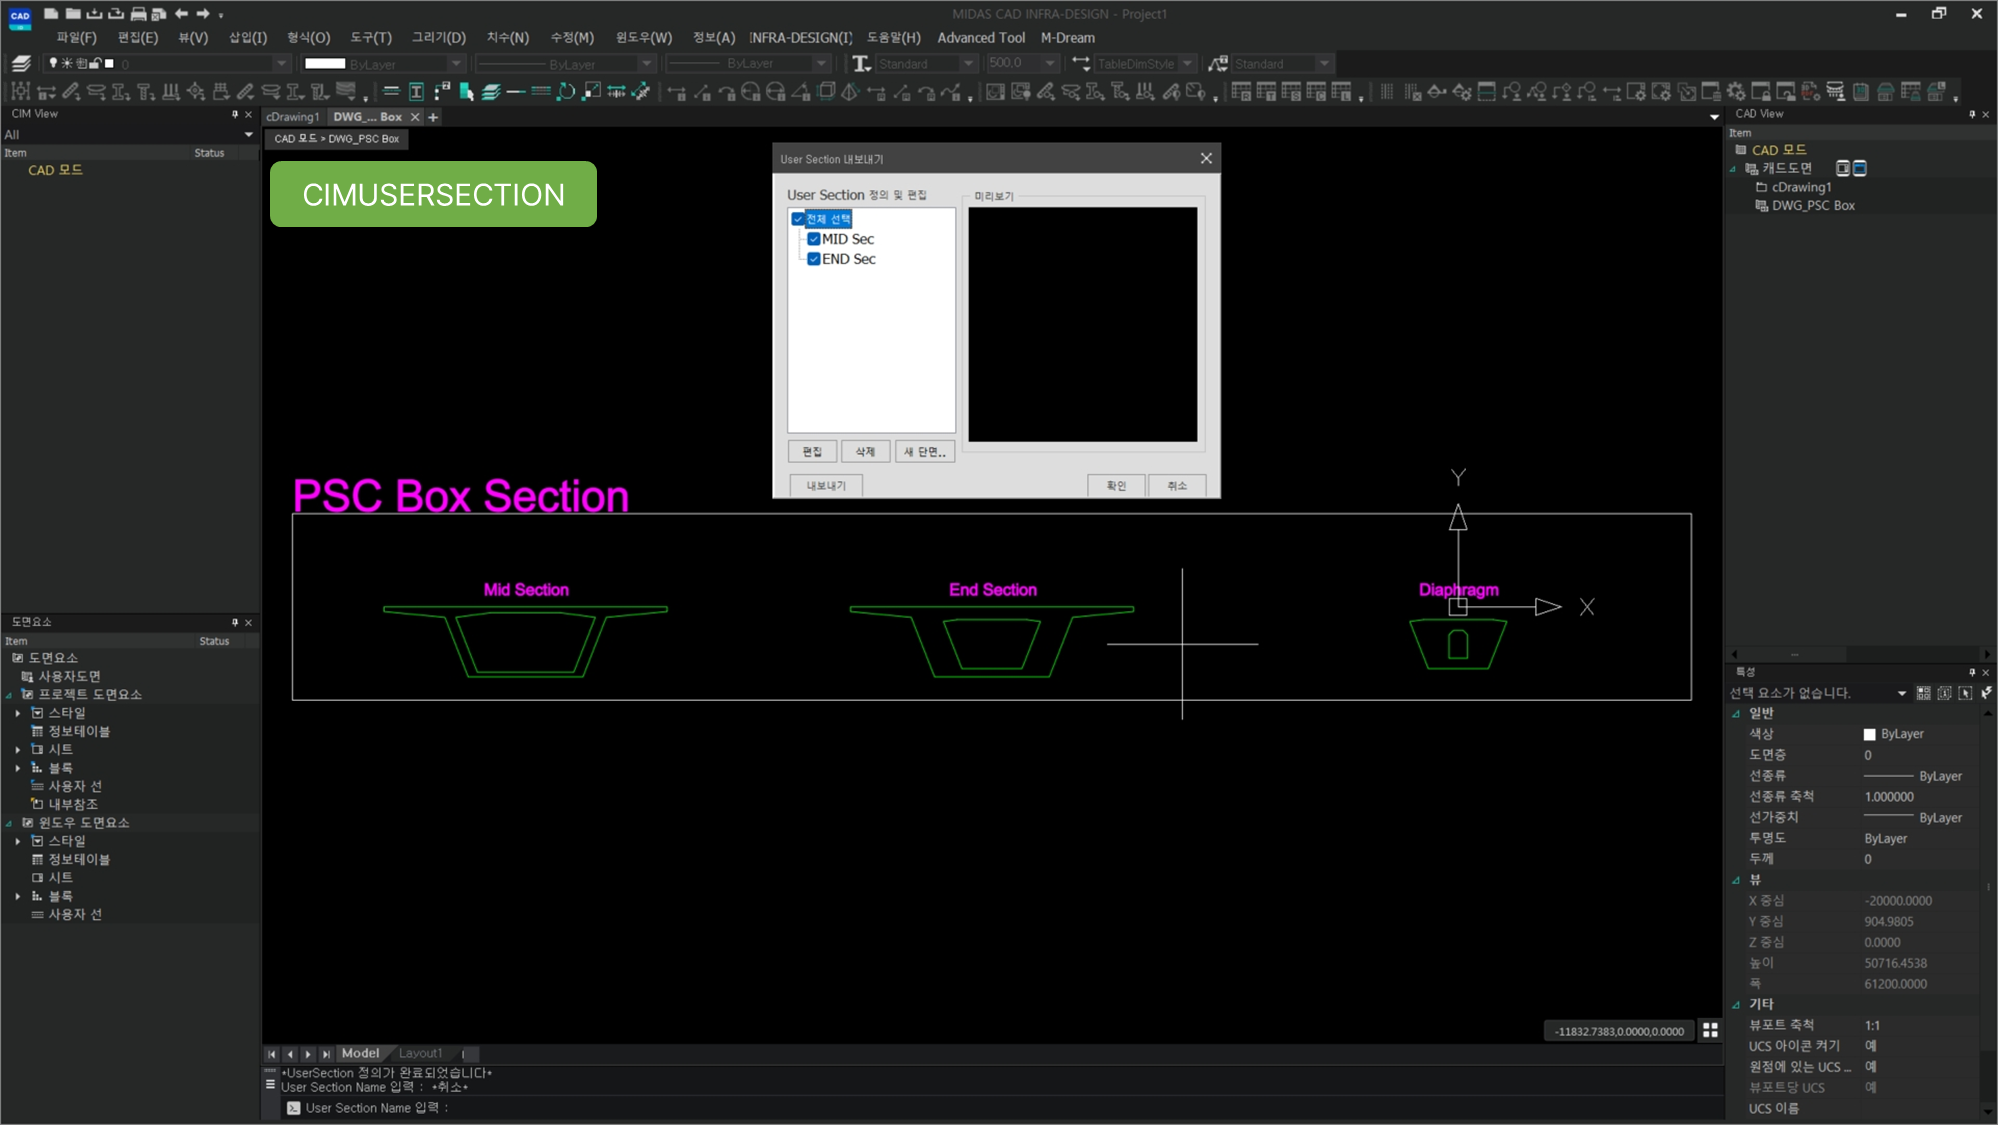
Task: Click the cyan clipboard toolbar icon
Action: (1860, 92)
